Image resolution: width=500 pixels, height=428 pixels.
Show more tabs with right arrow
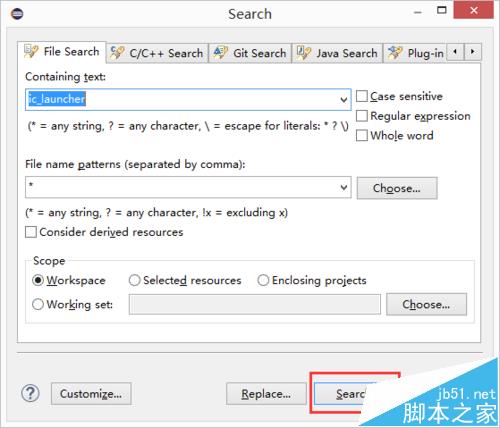click(472, 52)
